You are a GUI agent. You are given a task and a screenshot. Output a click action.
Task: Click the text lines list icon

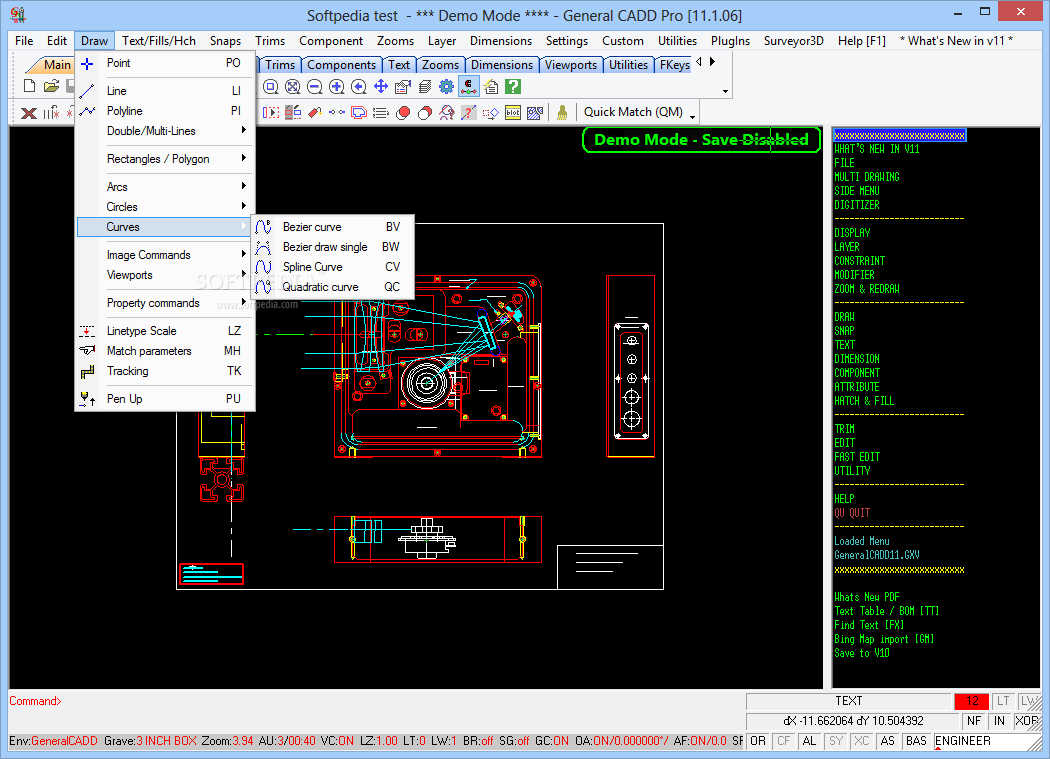click(380, 113)
